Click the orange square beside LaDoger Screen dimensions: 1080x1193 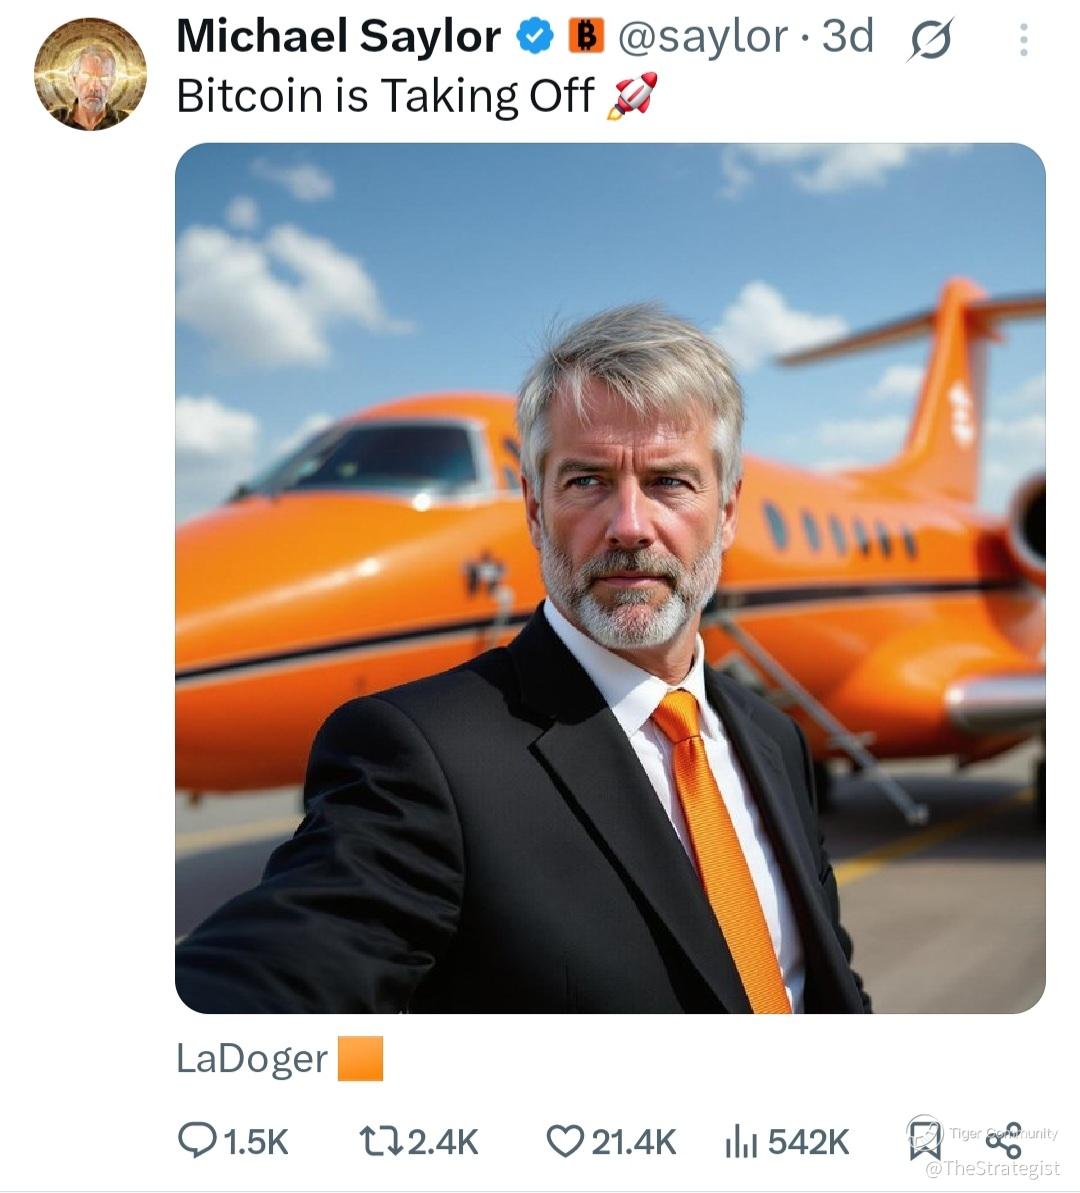click(x=360, y=1058)
